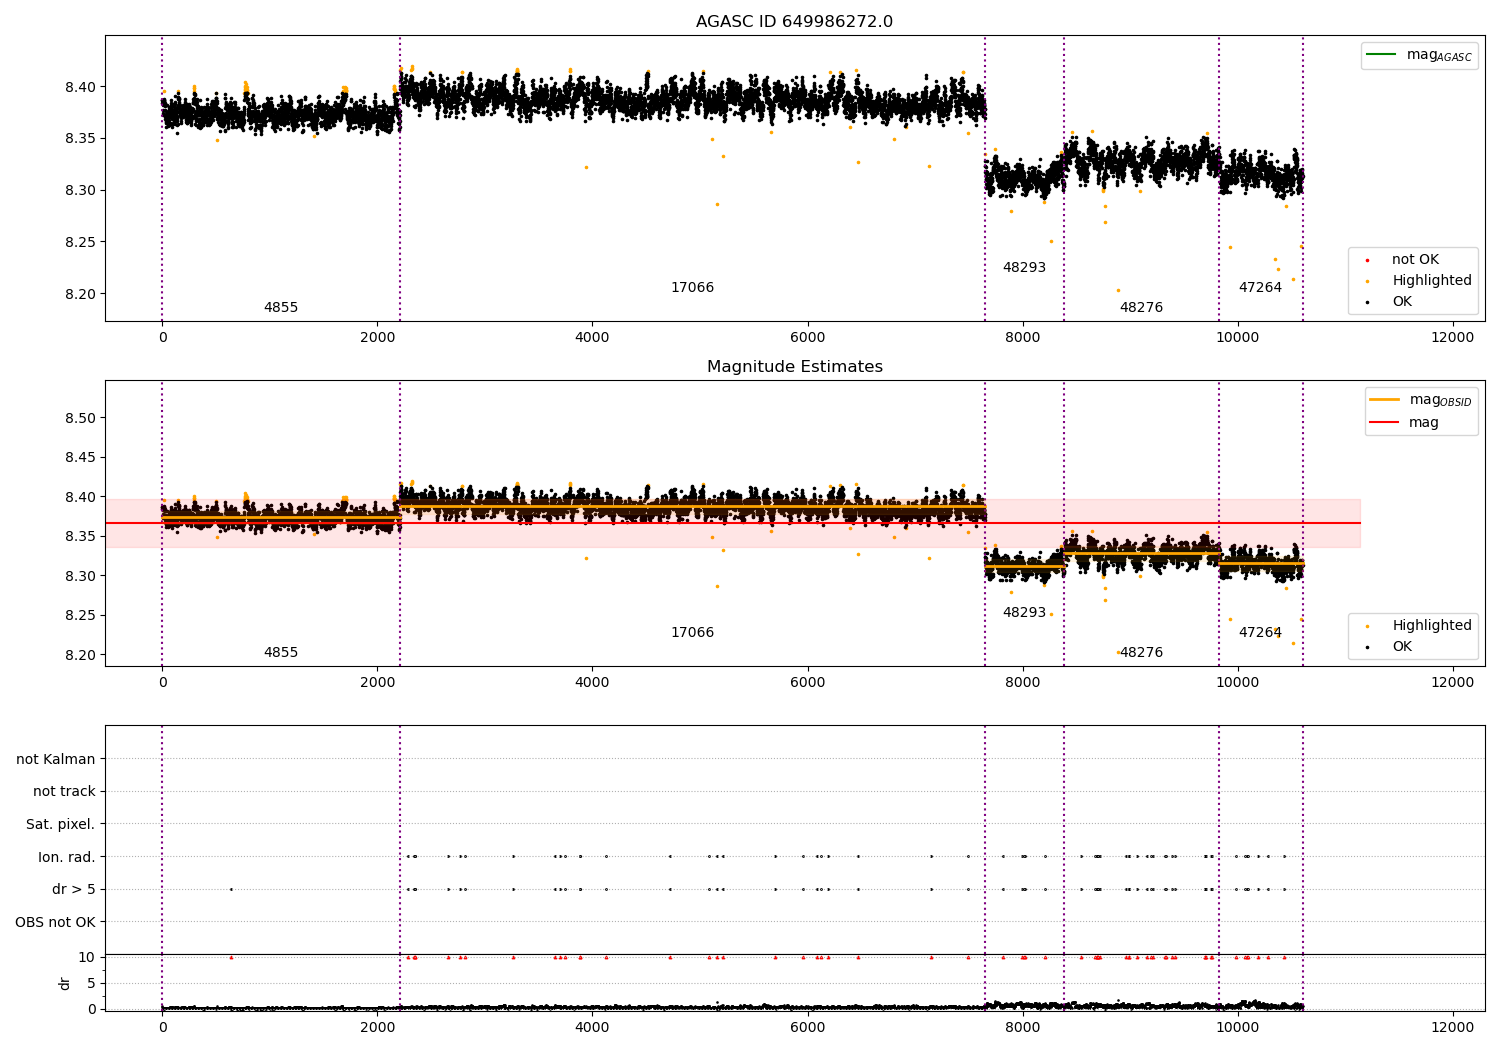Click the 'not Kalman' row label
The width and height of the screenshot is (1500, 1050).
pyautogui.click(x=56, y=759)
